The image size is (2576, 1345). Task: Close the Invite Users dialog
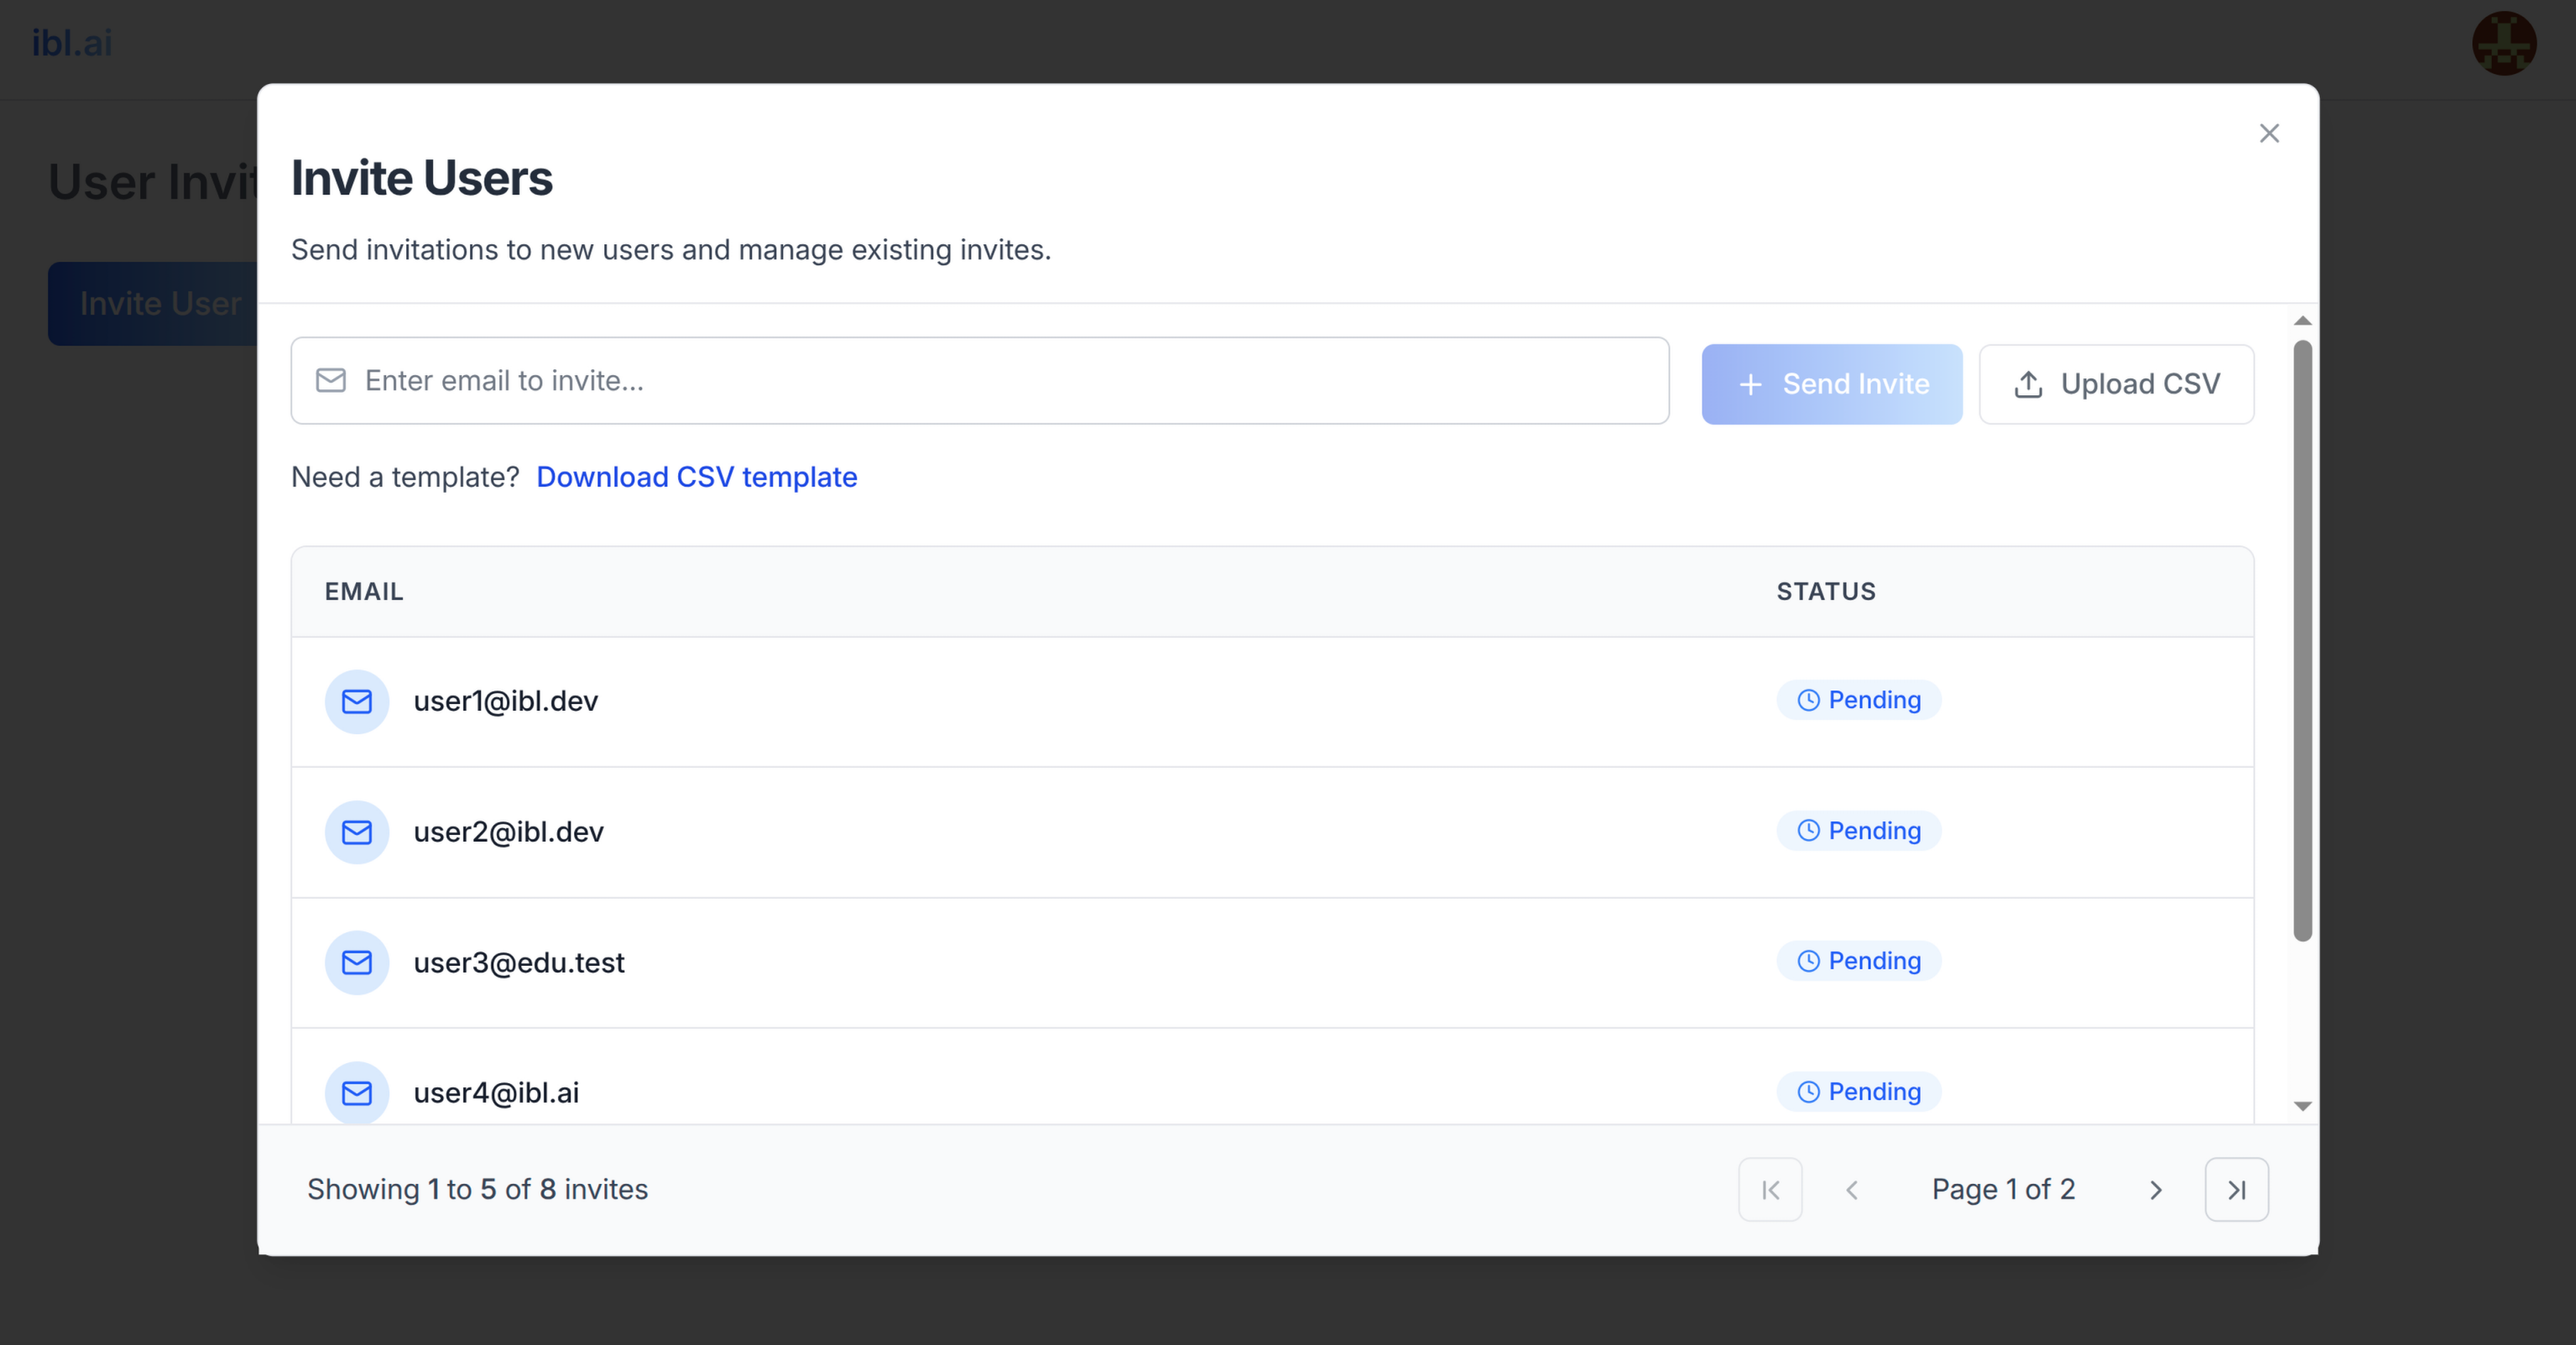(x=2269, y=134)
